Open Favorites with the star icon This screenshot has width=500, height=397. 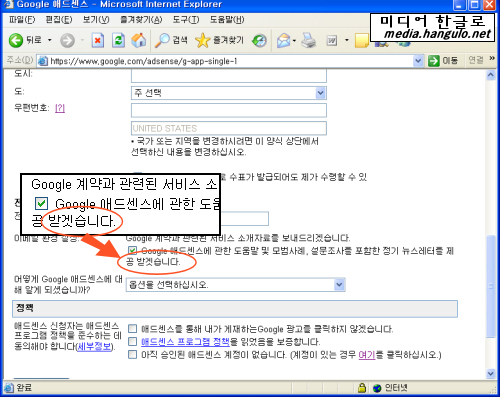(x=202, y=40)
